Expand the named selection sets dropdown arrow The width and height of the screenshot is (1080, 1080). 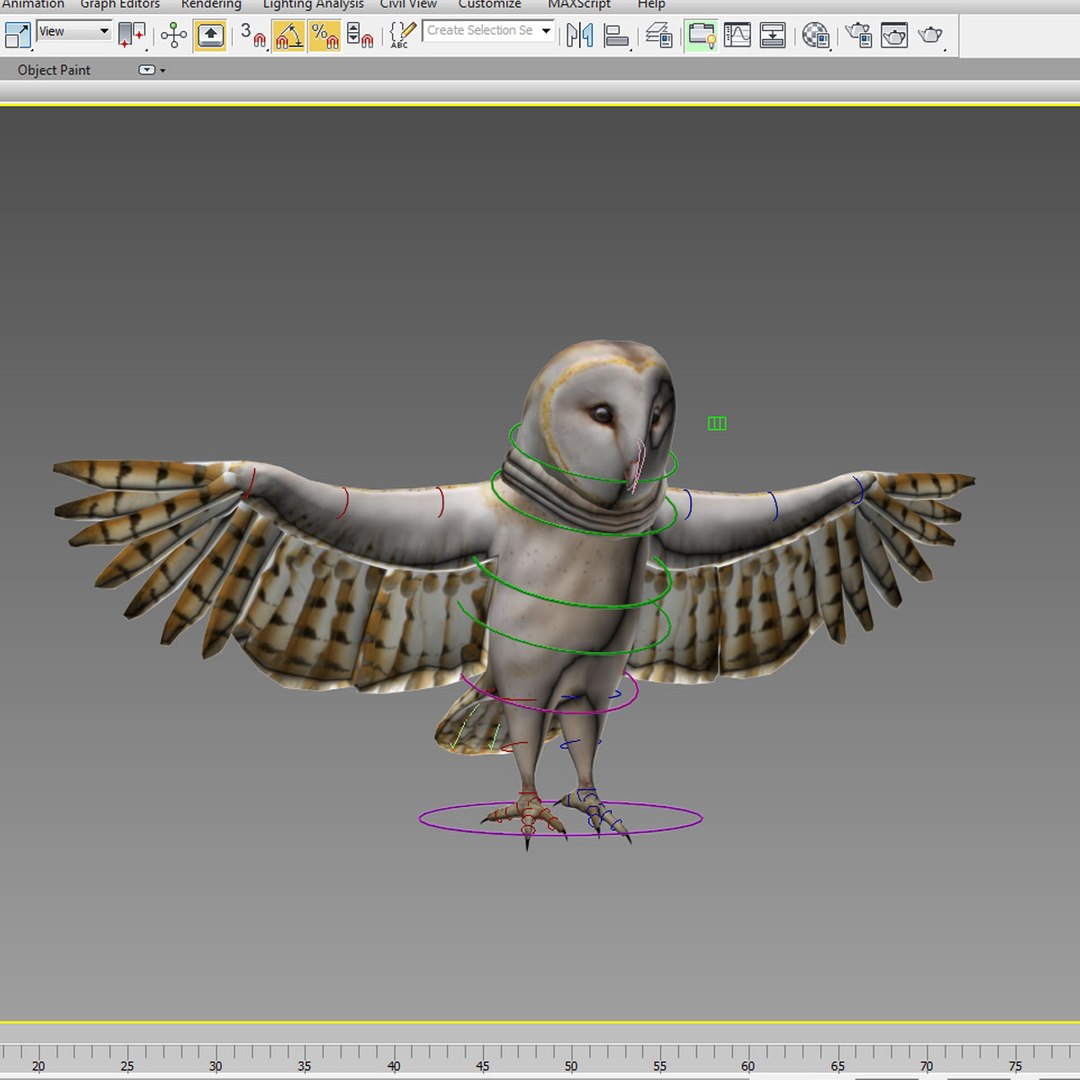pos(546,30)
